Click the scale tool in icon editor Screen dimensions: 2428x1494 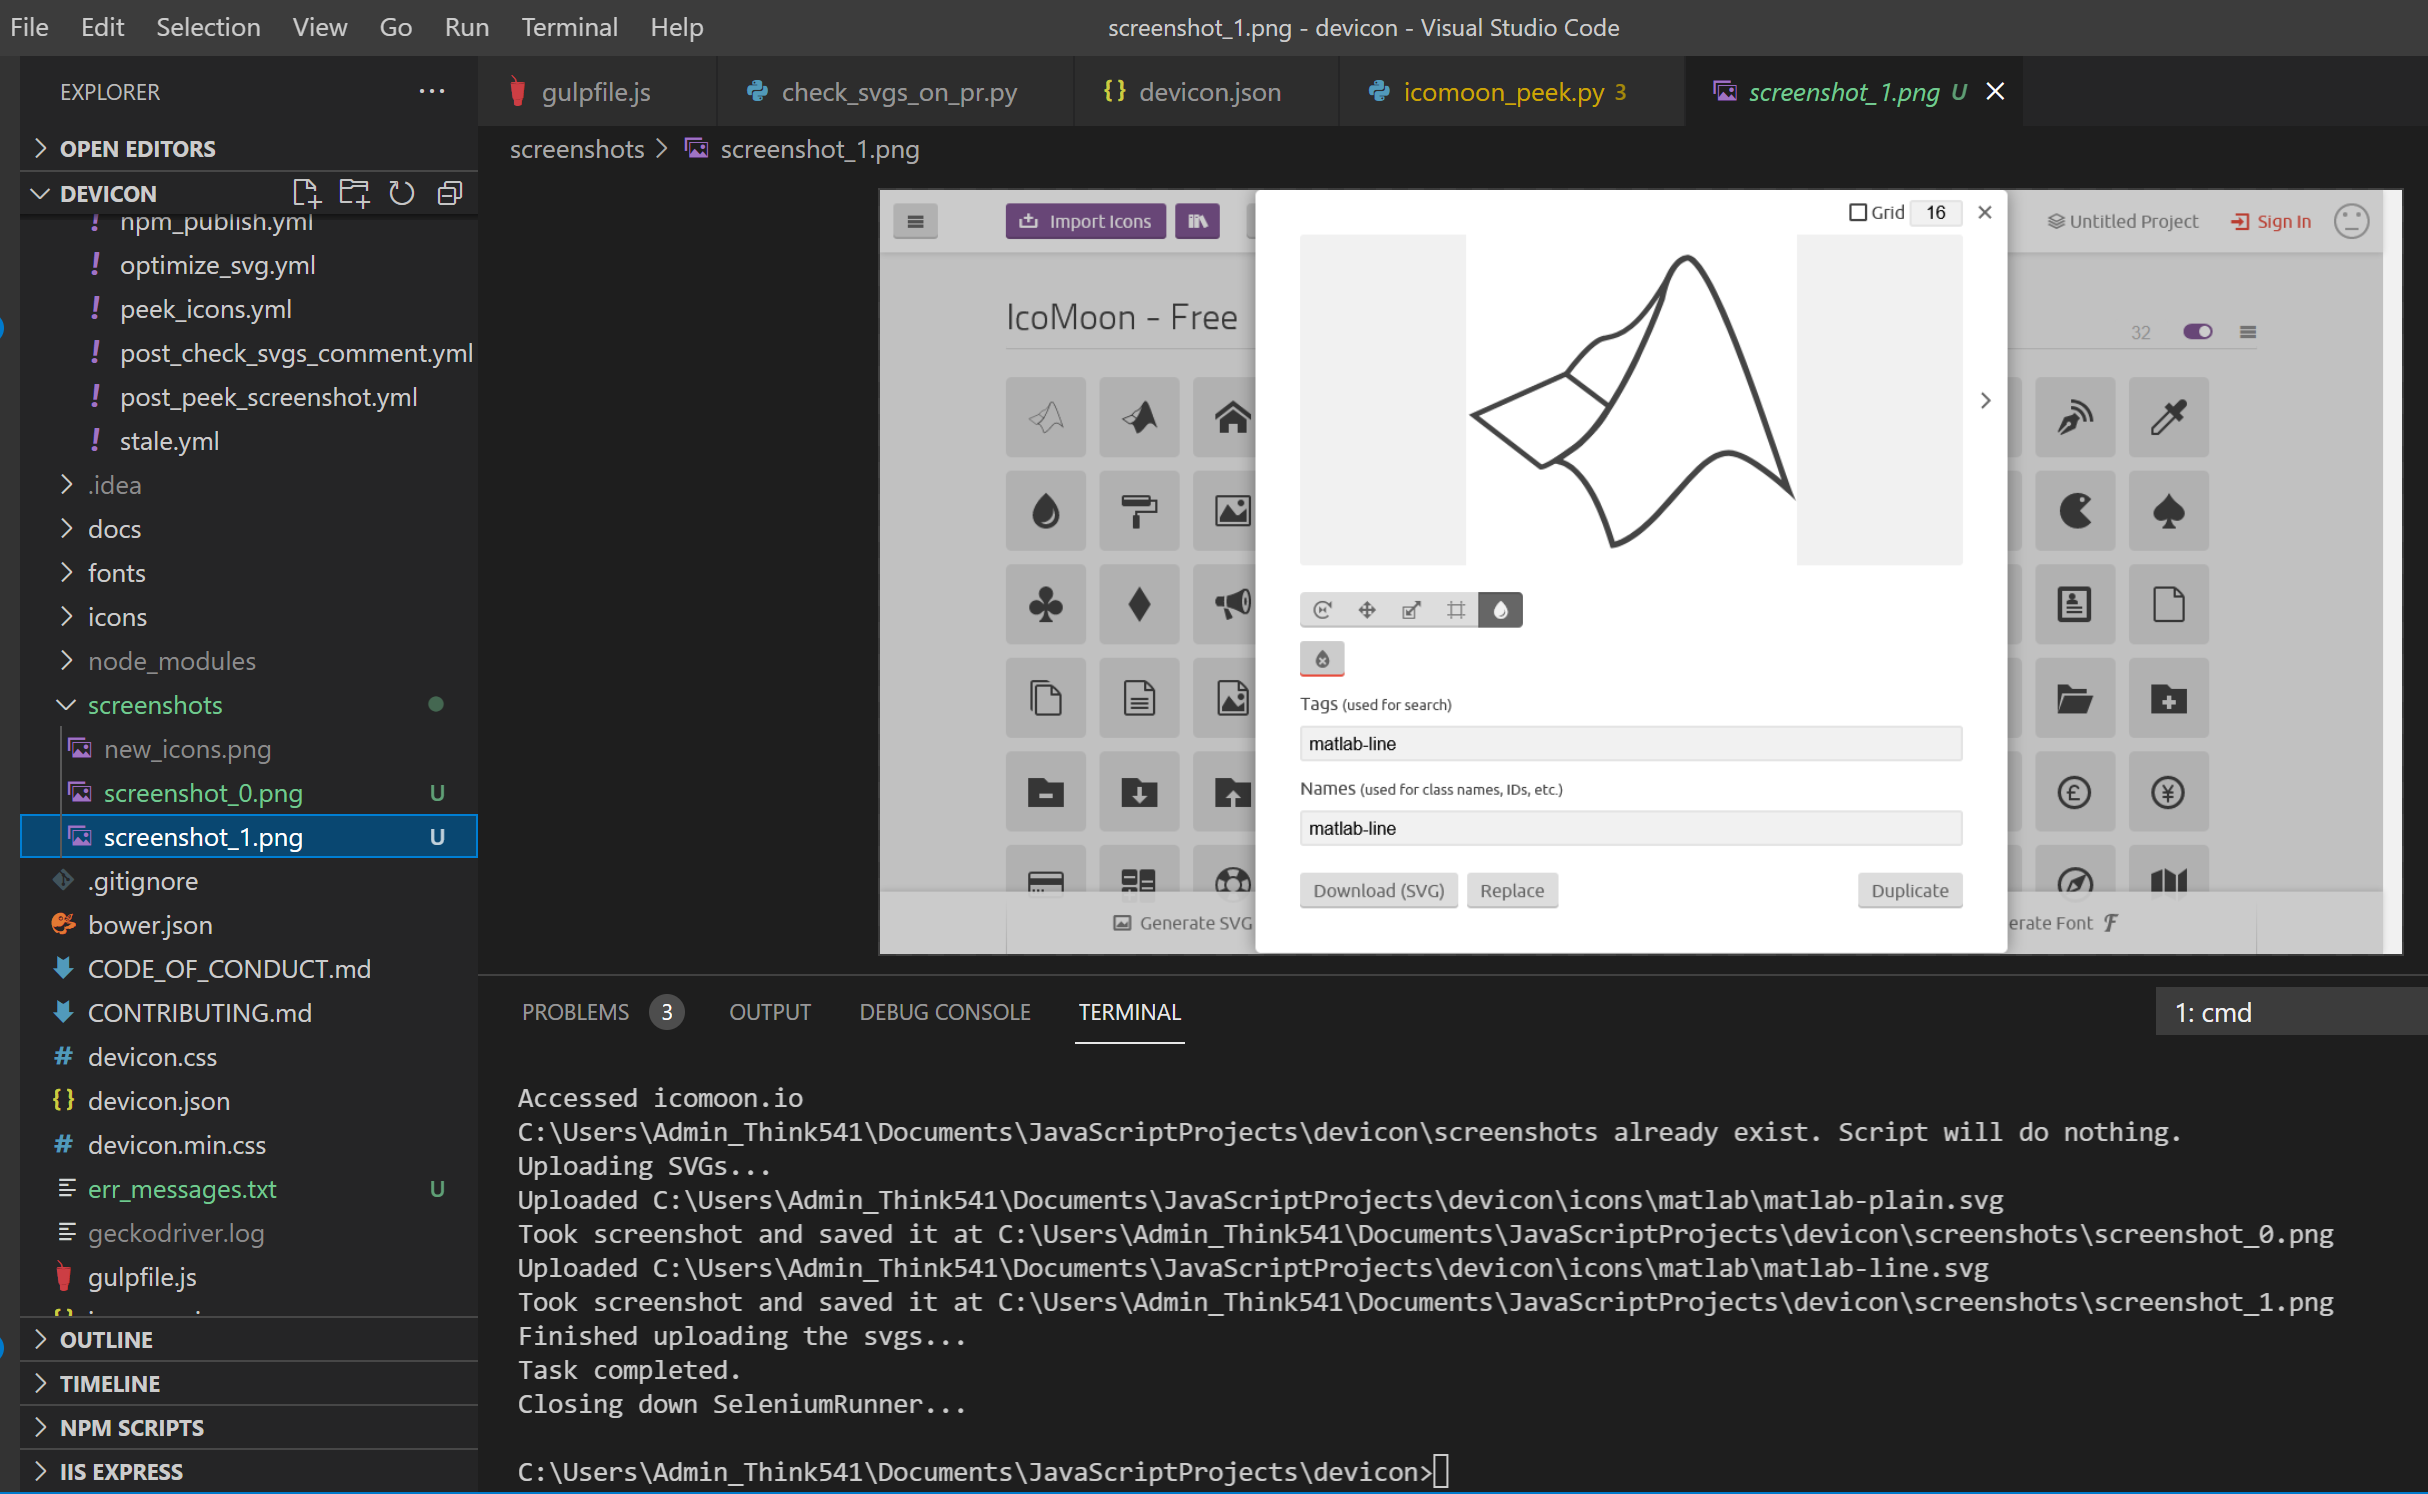pos(1411,610)
